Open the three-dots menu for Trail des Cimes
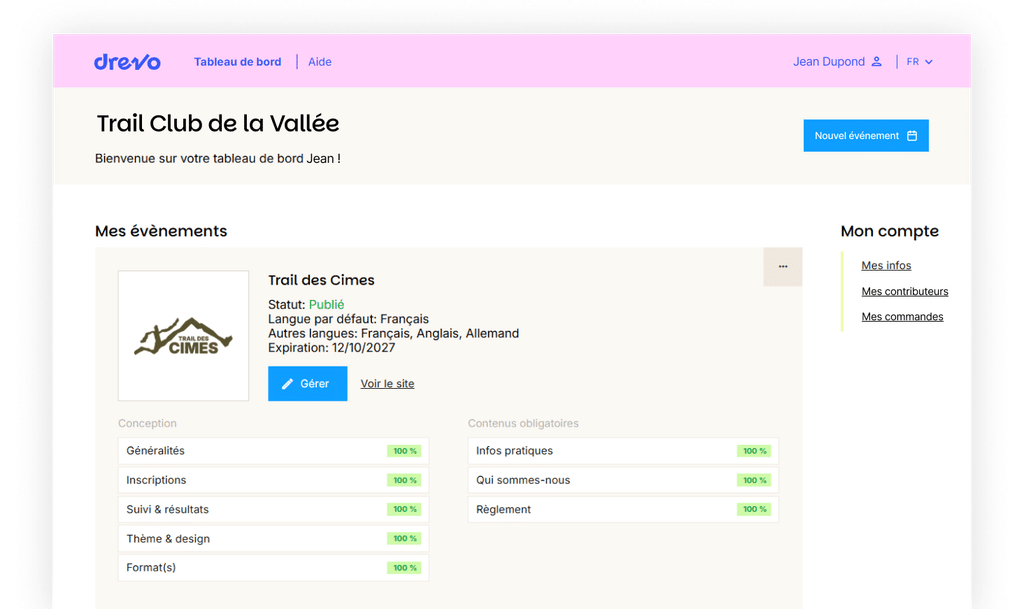Screen dimensions: 1024x609 (x=782, y=266)
